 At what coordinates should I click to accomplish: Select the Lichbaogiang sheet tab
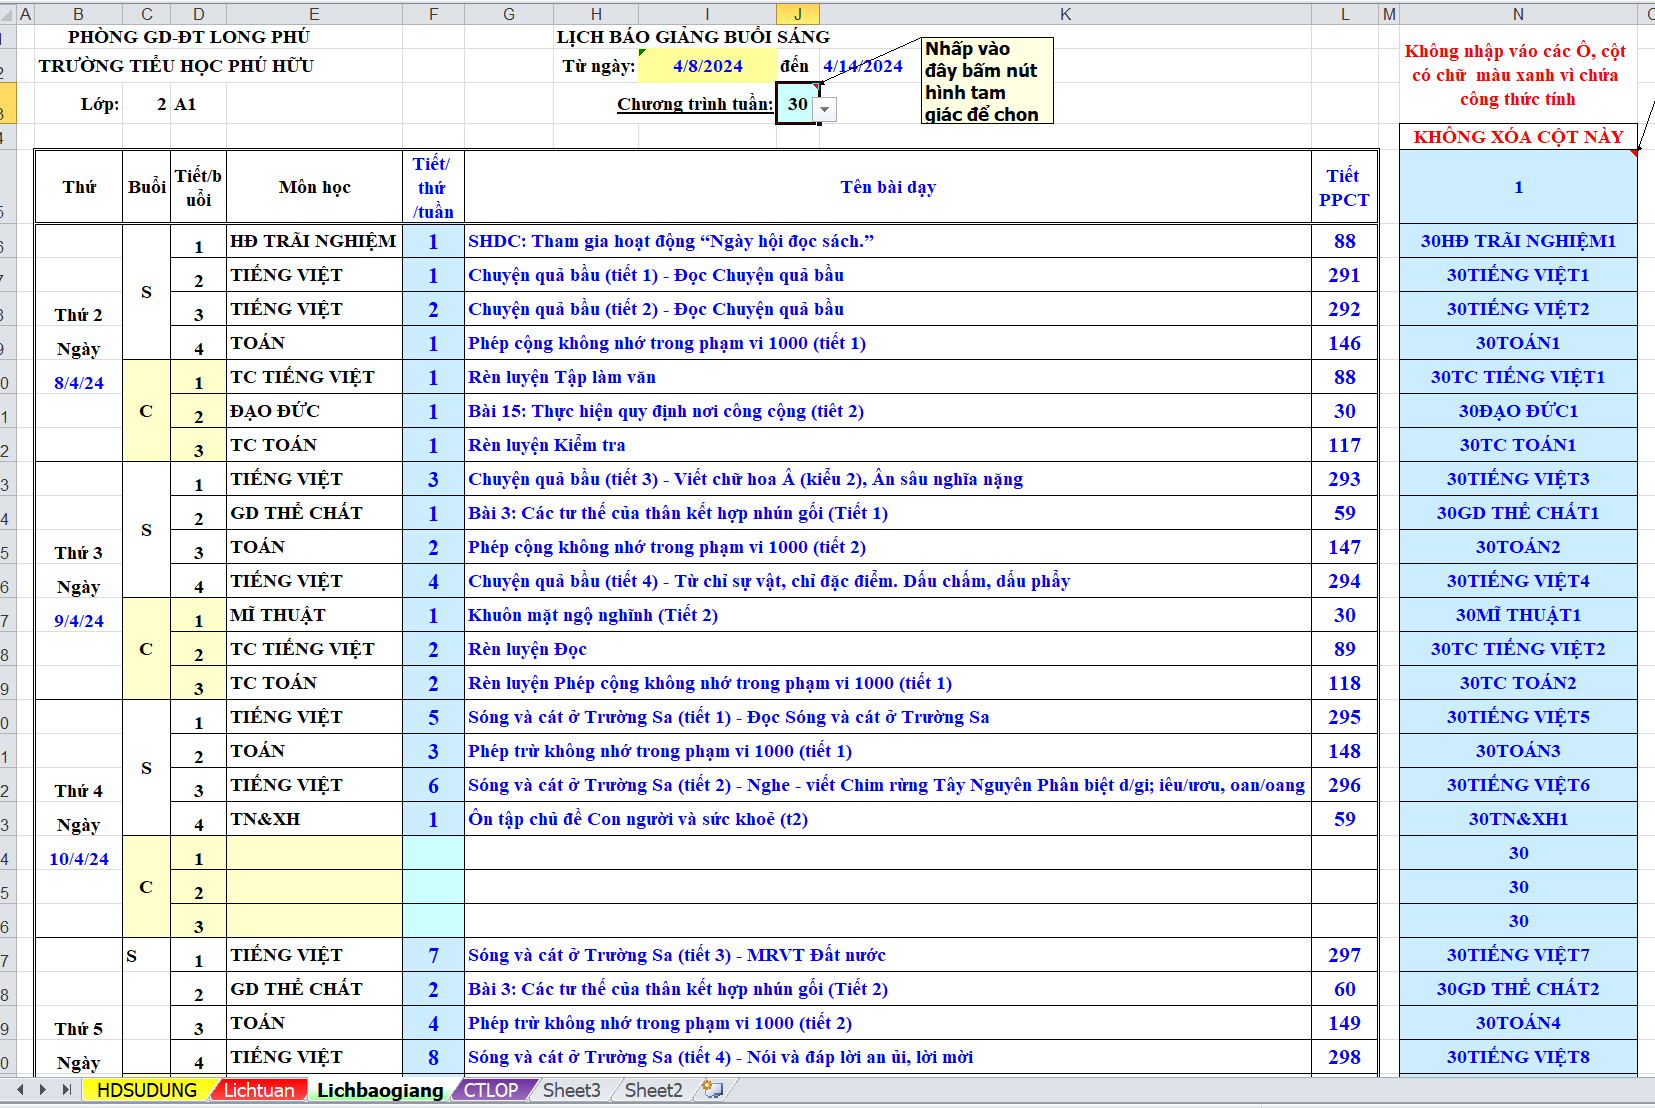point(380,1090)
